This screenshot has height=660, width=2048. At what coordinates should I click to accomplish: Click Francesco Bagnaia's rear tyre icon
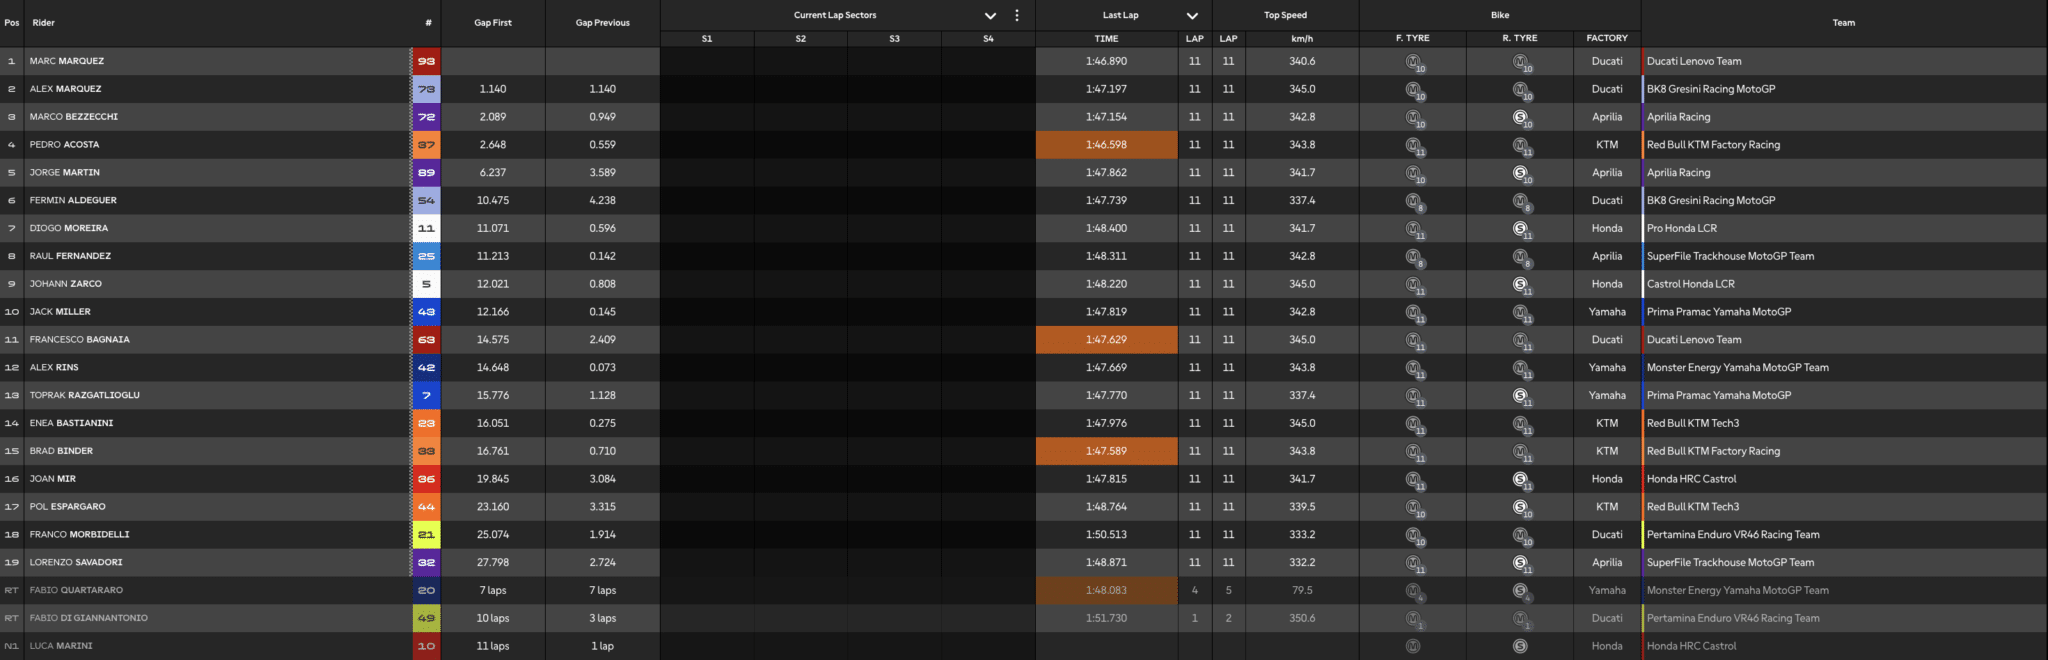point(1520,340)
